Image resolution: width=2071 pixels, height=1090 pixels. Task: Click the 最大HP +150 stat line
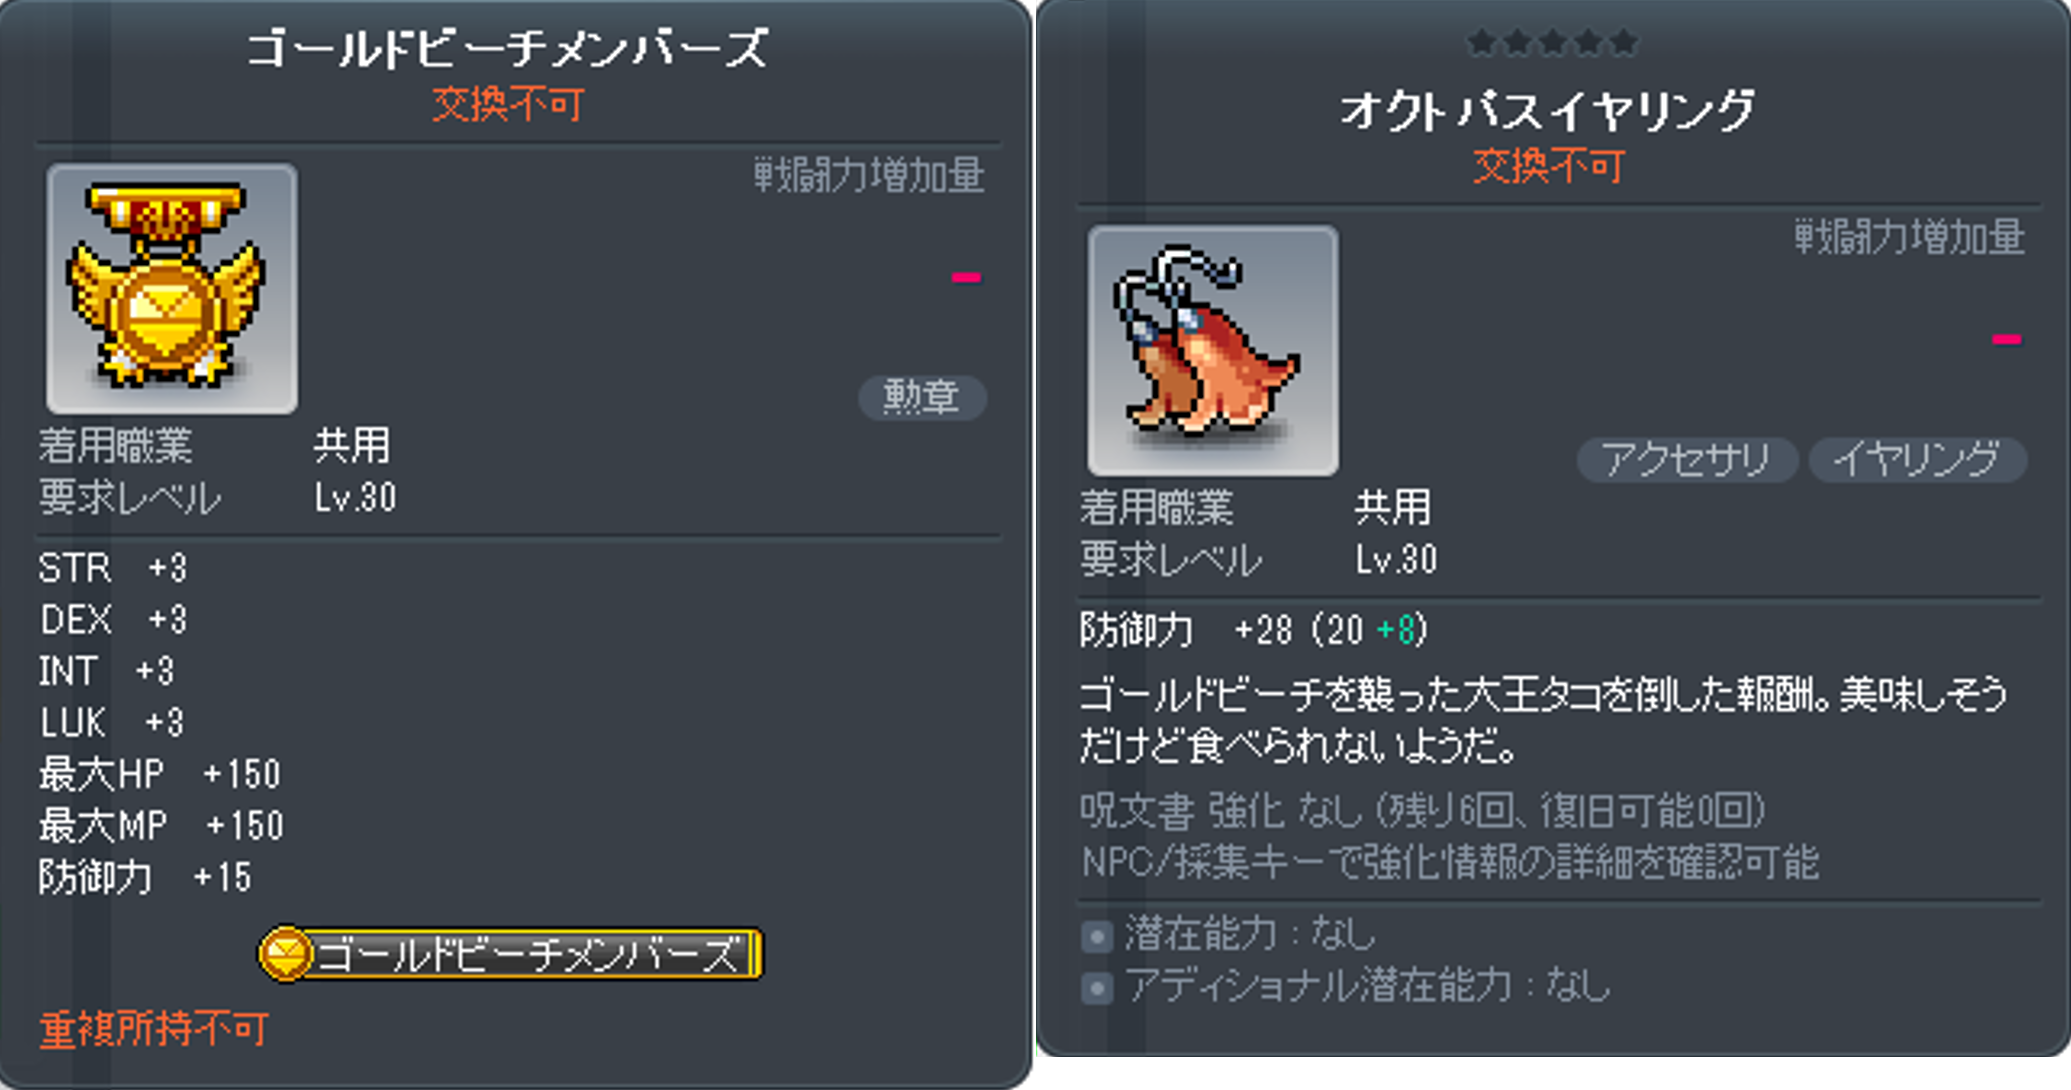[x=160, y=774]
